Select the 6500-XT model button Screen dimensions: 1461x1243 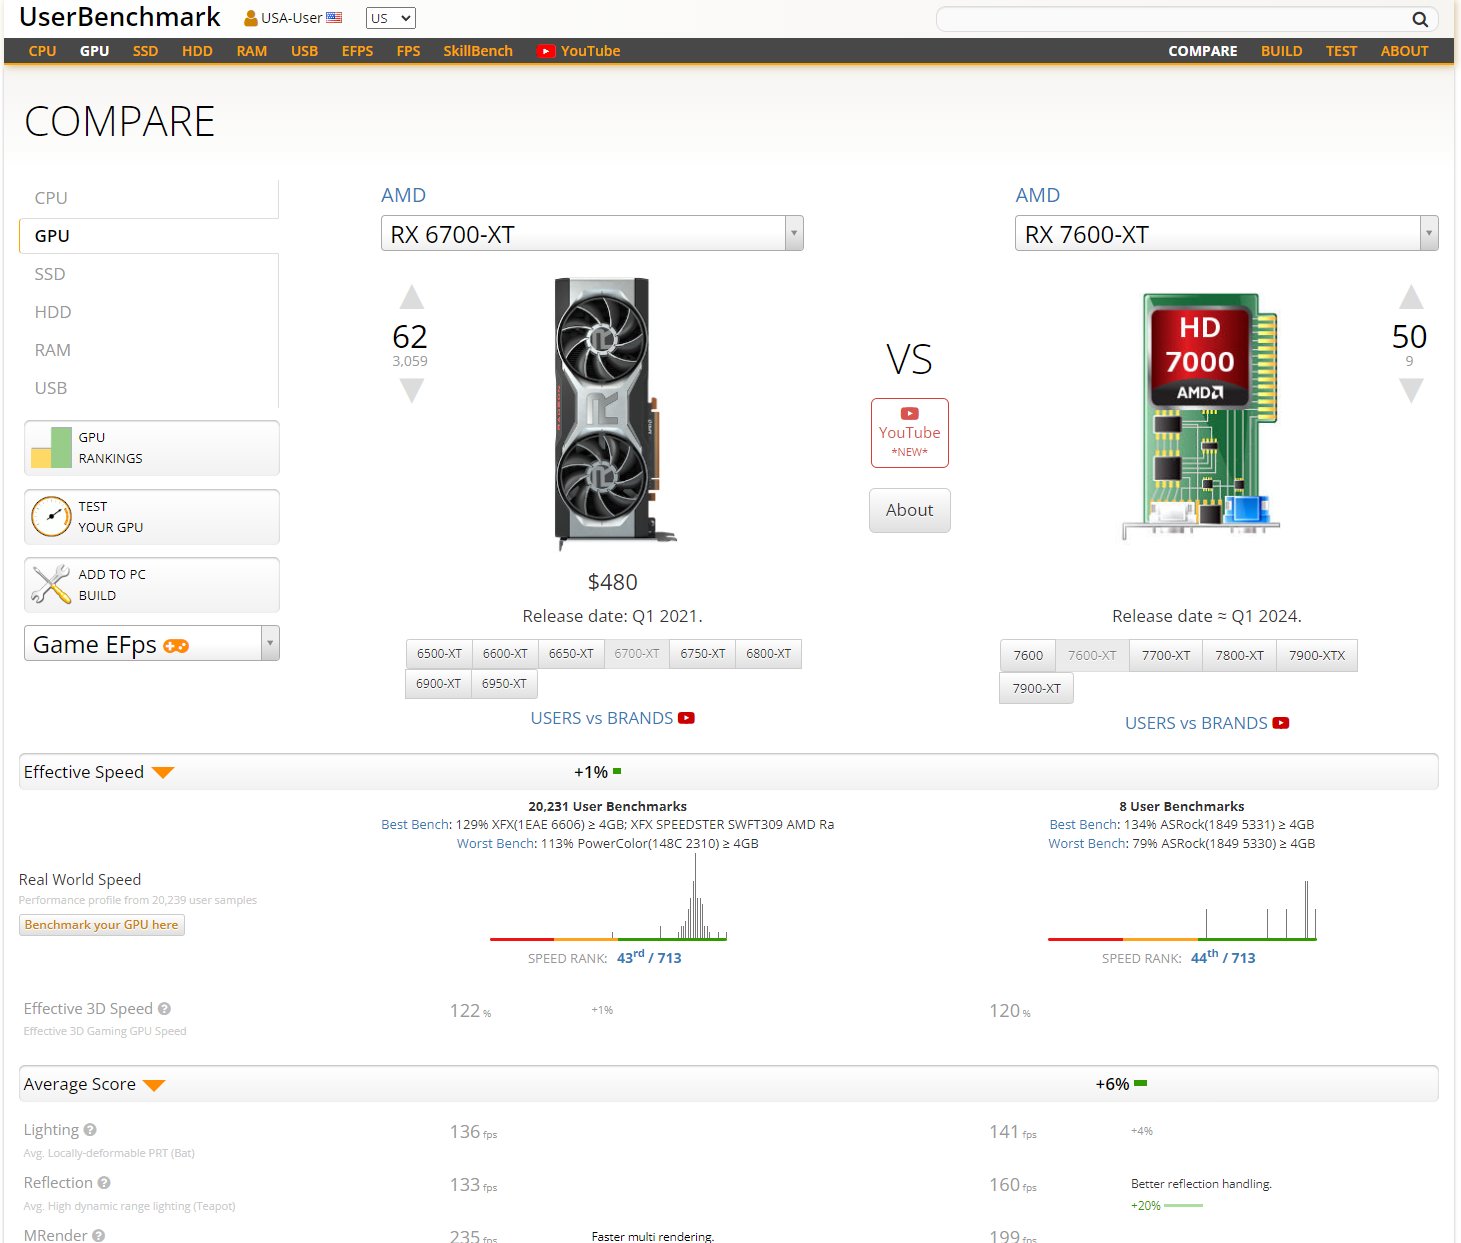439,653
